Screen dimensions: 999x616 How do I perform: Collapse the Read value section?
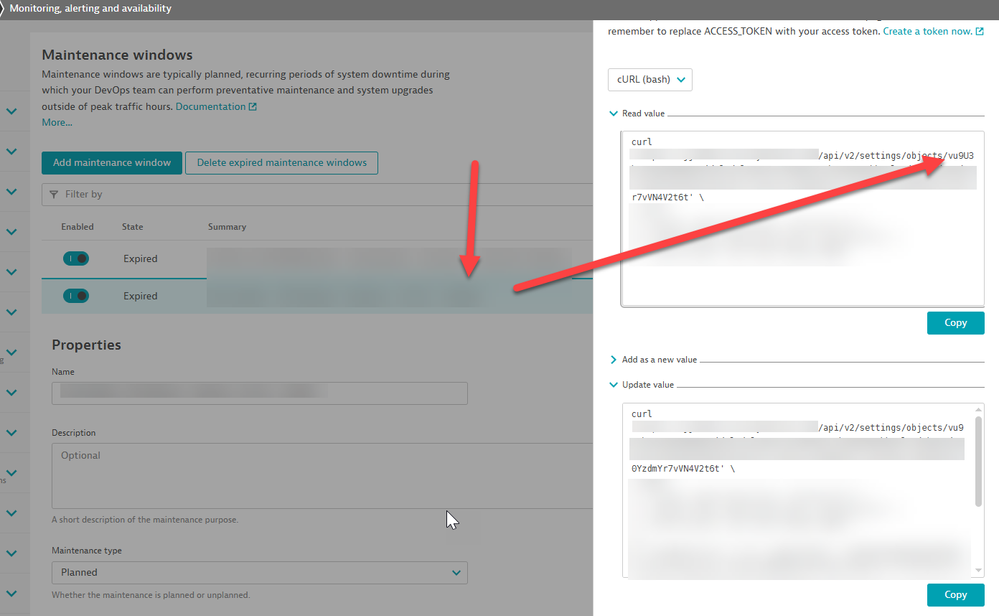[x=613, y=114]
